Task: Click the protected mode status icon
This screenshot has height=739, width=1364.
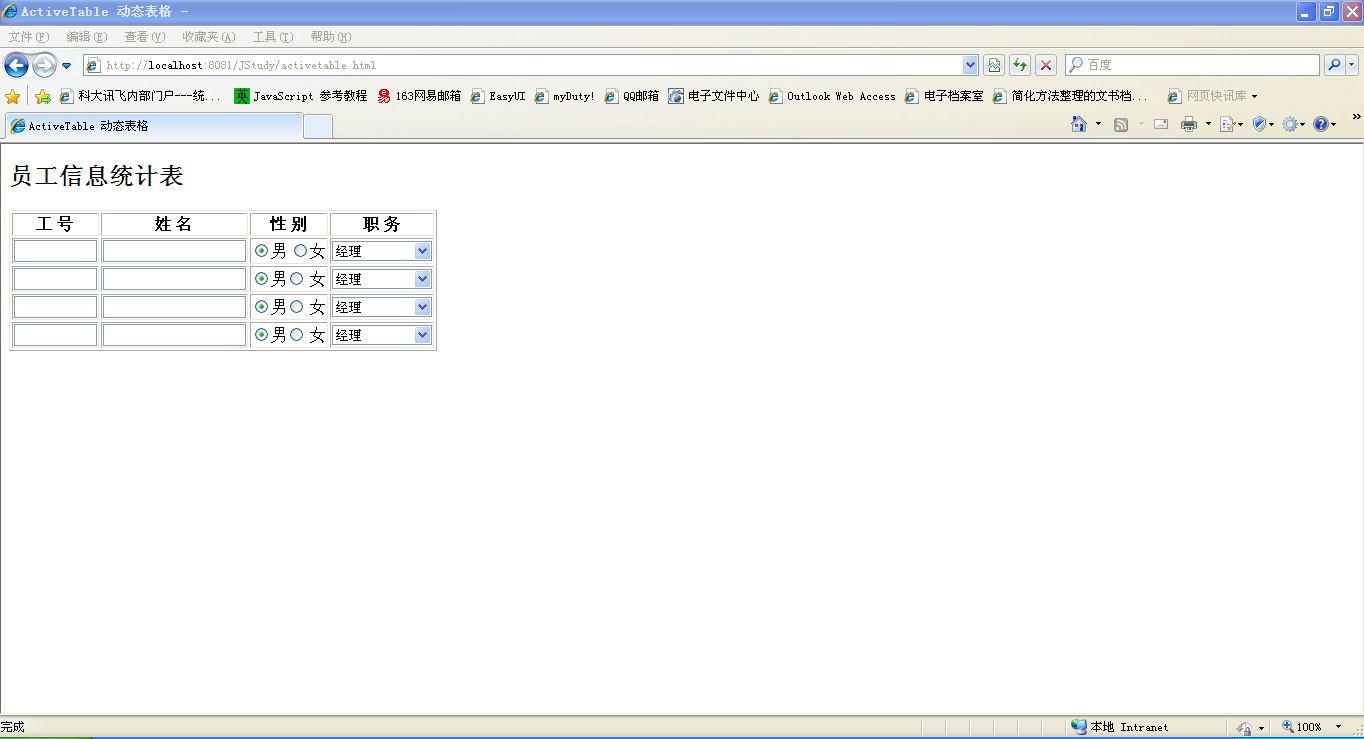Action: 1245,728
